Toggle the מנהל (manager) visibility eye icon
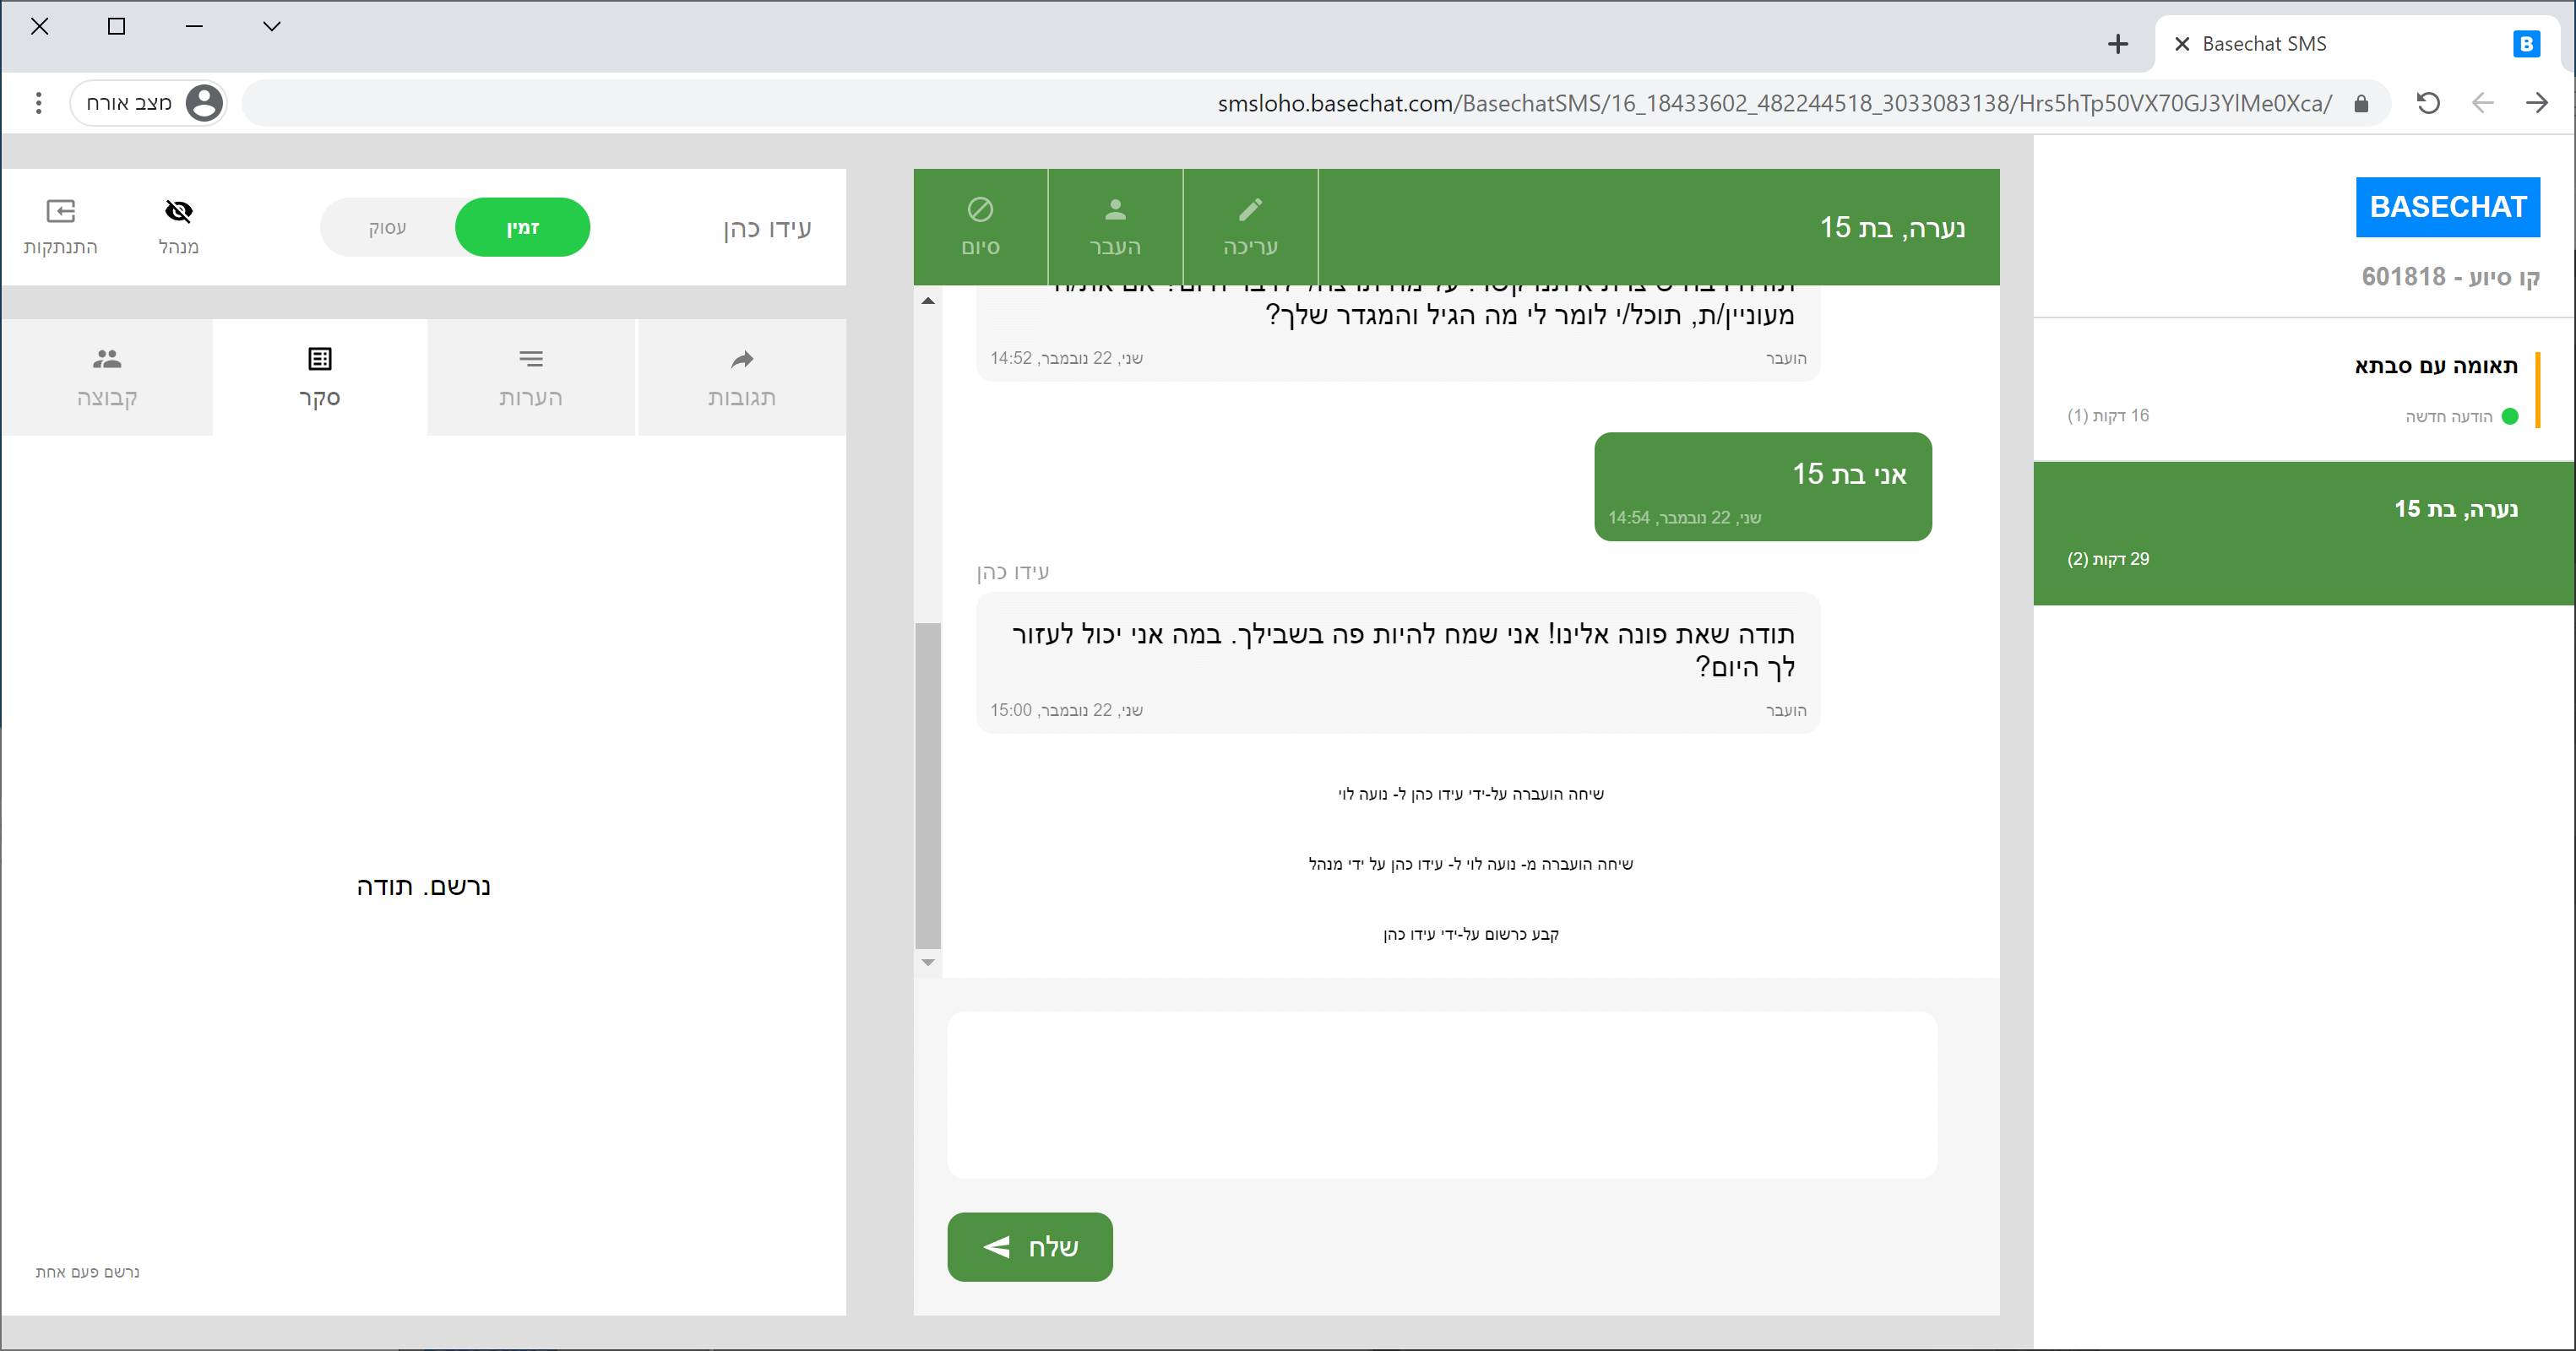The image size is (2576, 1351). (x=178, y=211)
